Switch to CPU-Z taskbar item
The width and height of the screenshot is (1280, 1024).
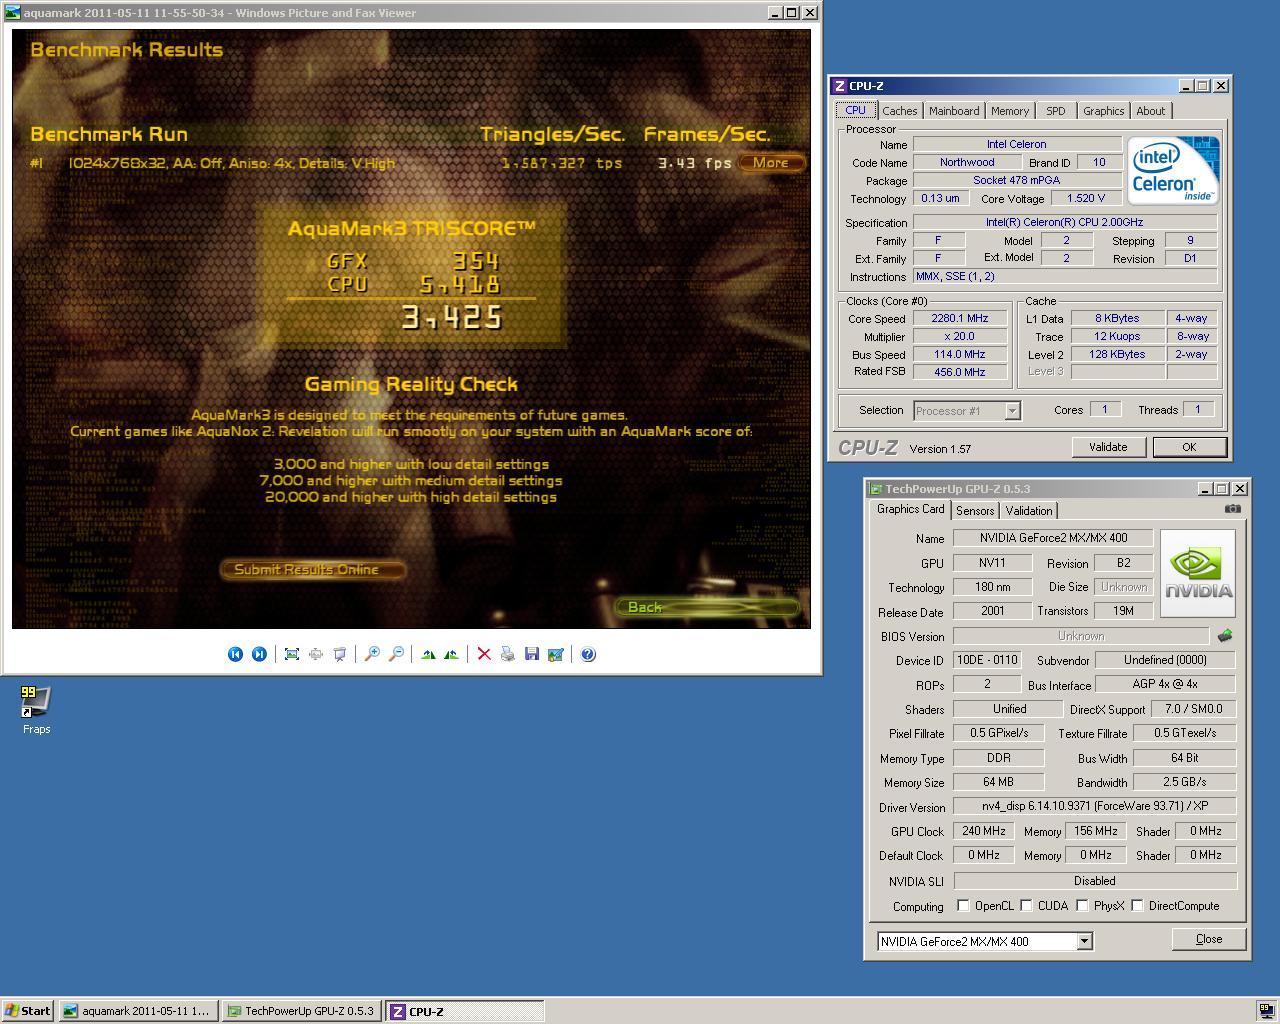point(465,1011)
